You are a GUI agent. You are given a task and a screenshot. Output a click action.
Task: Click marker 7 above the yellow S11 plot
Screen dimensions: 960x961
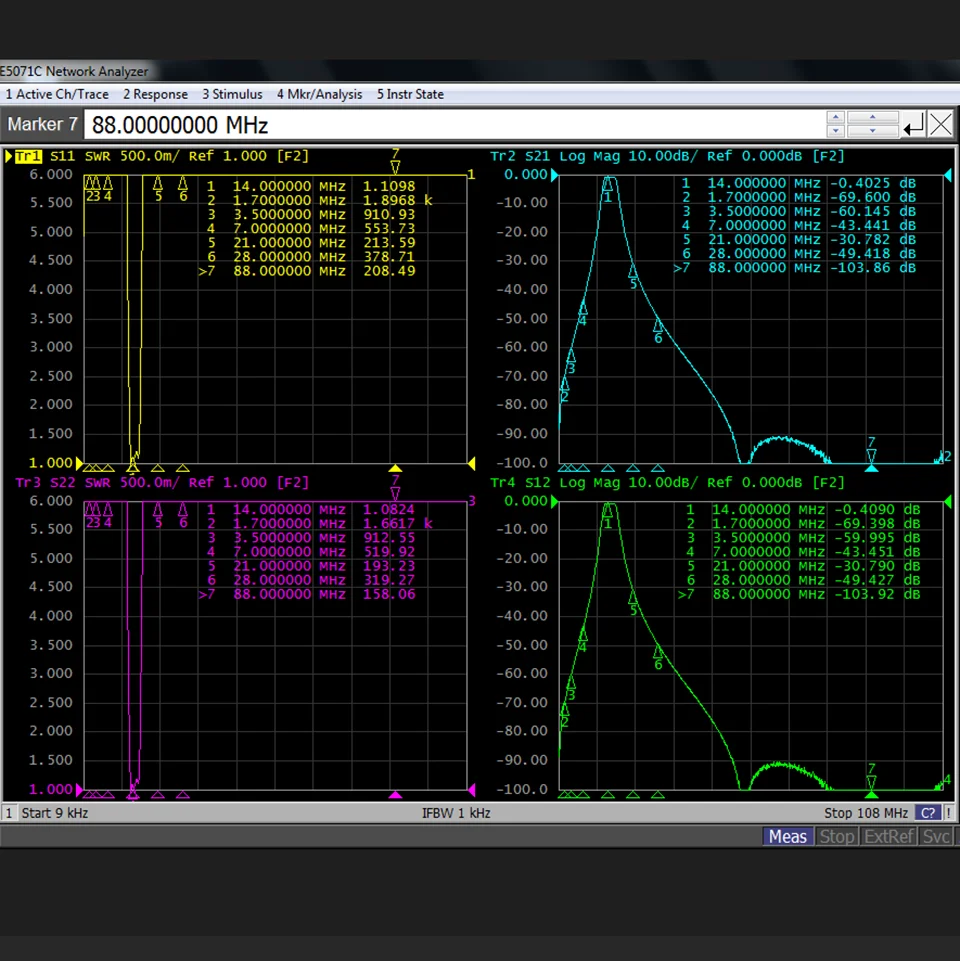[x=395, y=161]
